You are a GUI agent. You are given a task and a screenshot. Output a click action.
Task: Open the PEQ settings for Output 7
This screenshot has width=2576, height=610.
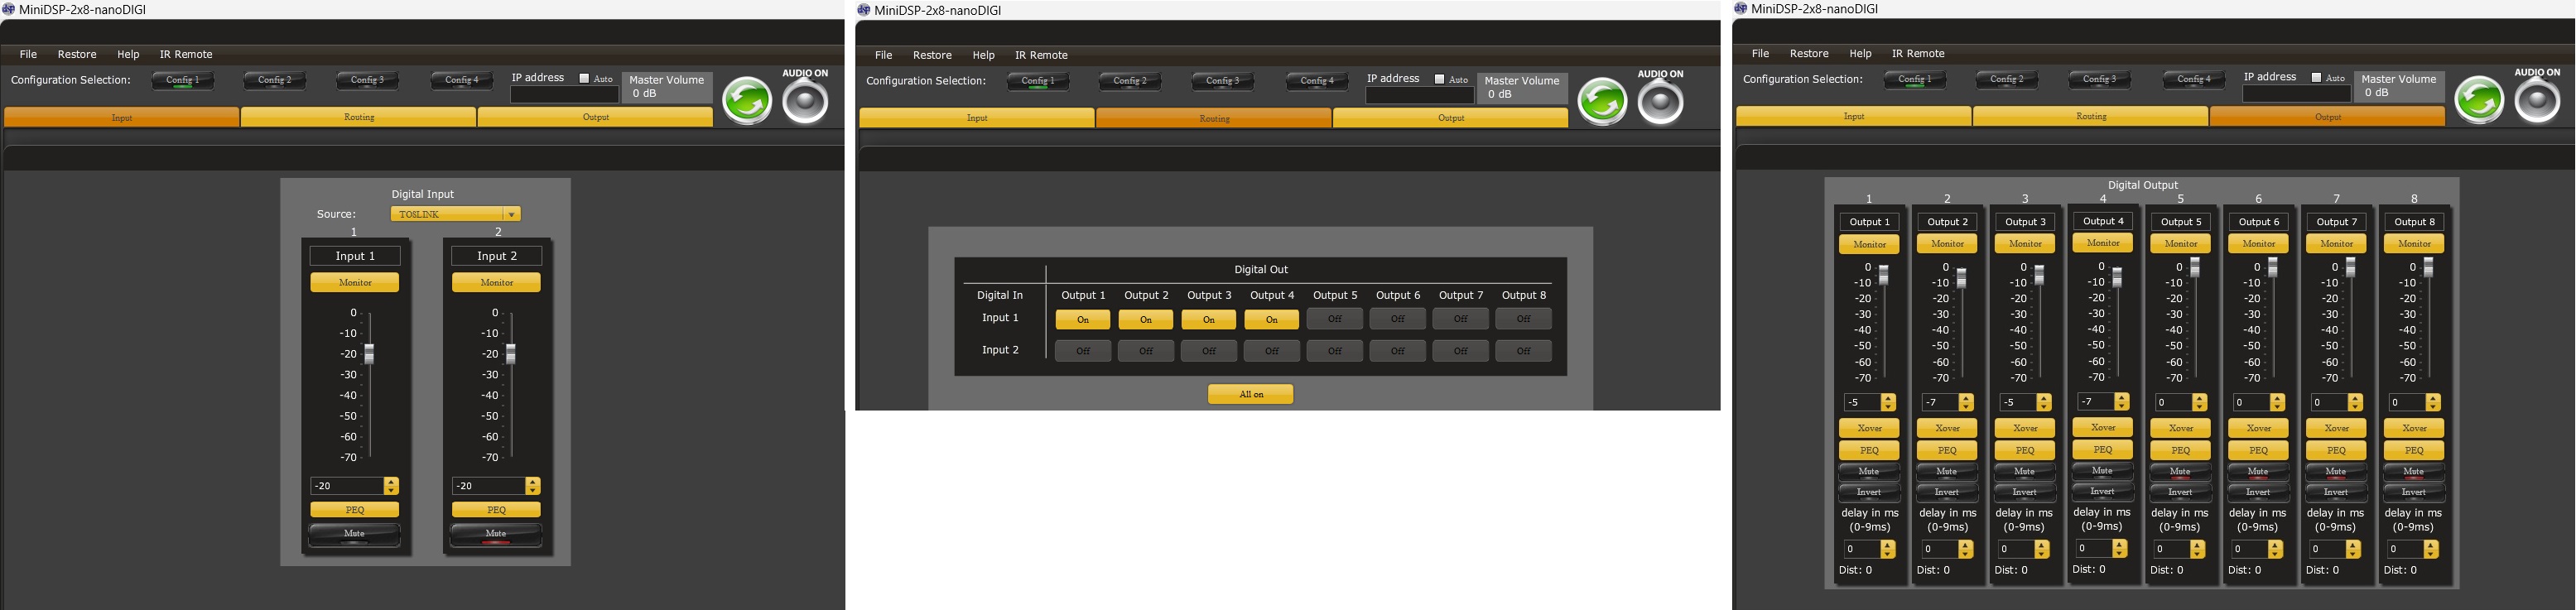pos(2336,450)
